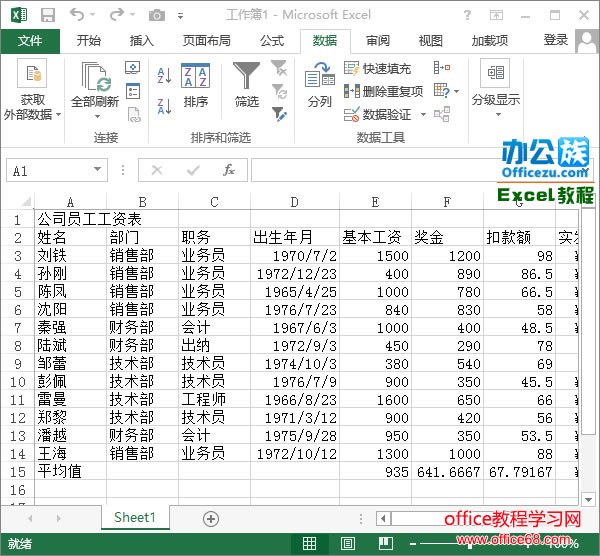This screenshot has height=556, width=600.
Task: Sort descending with the Z-A icon
Action: point(164,101)
